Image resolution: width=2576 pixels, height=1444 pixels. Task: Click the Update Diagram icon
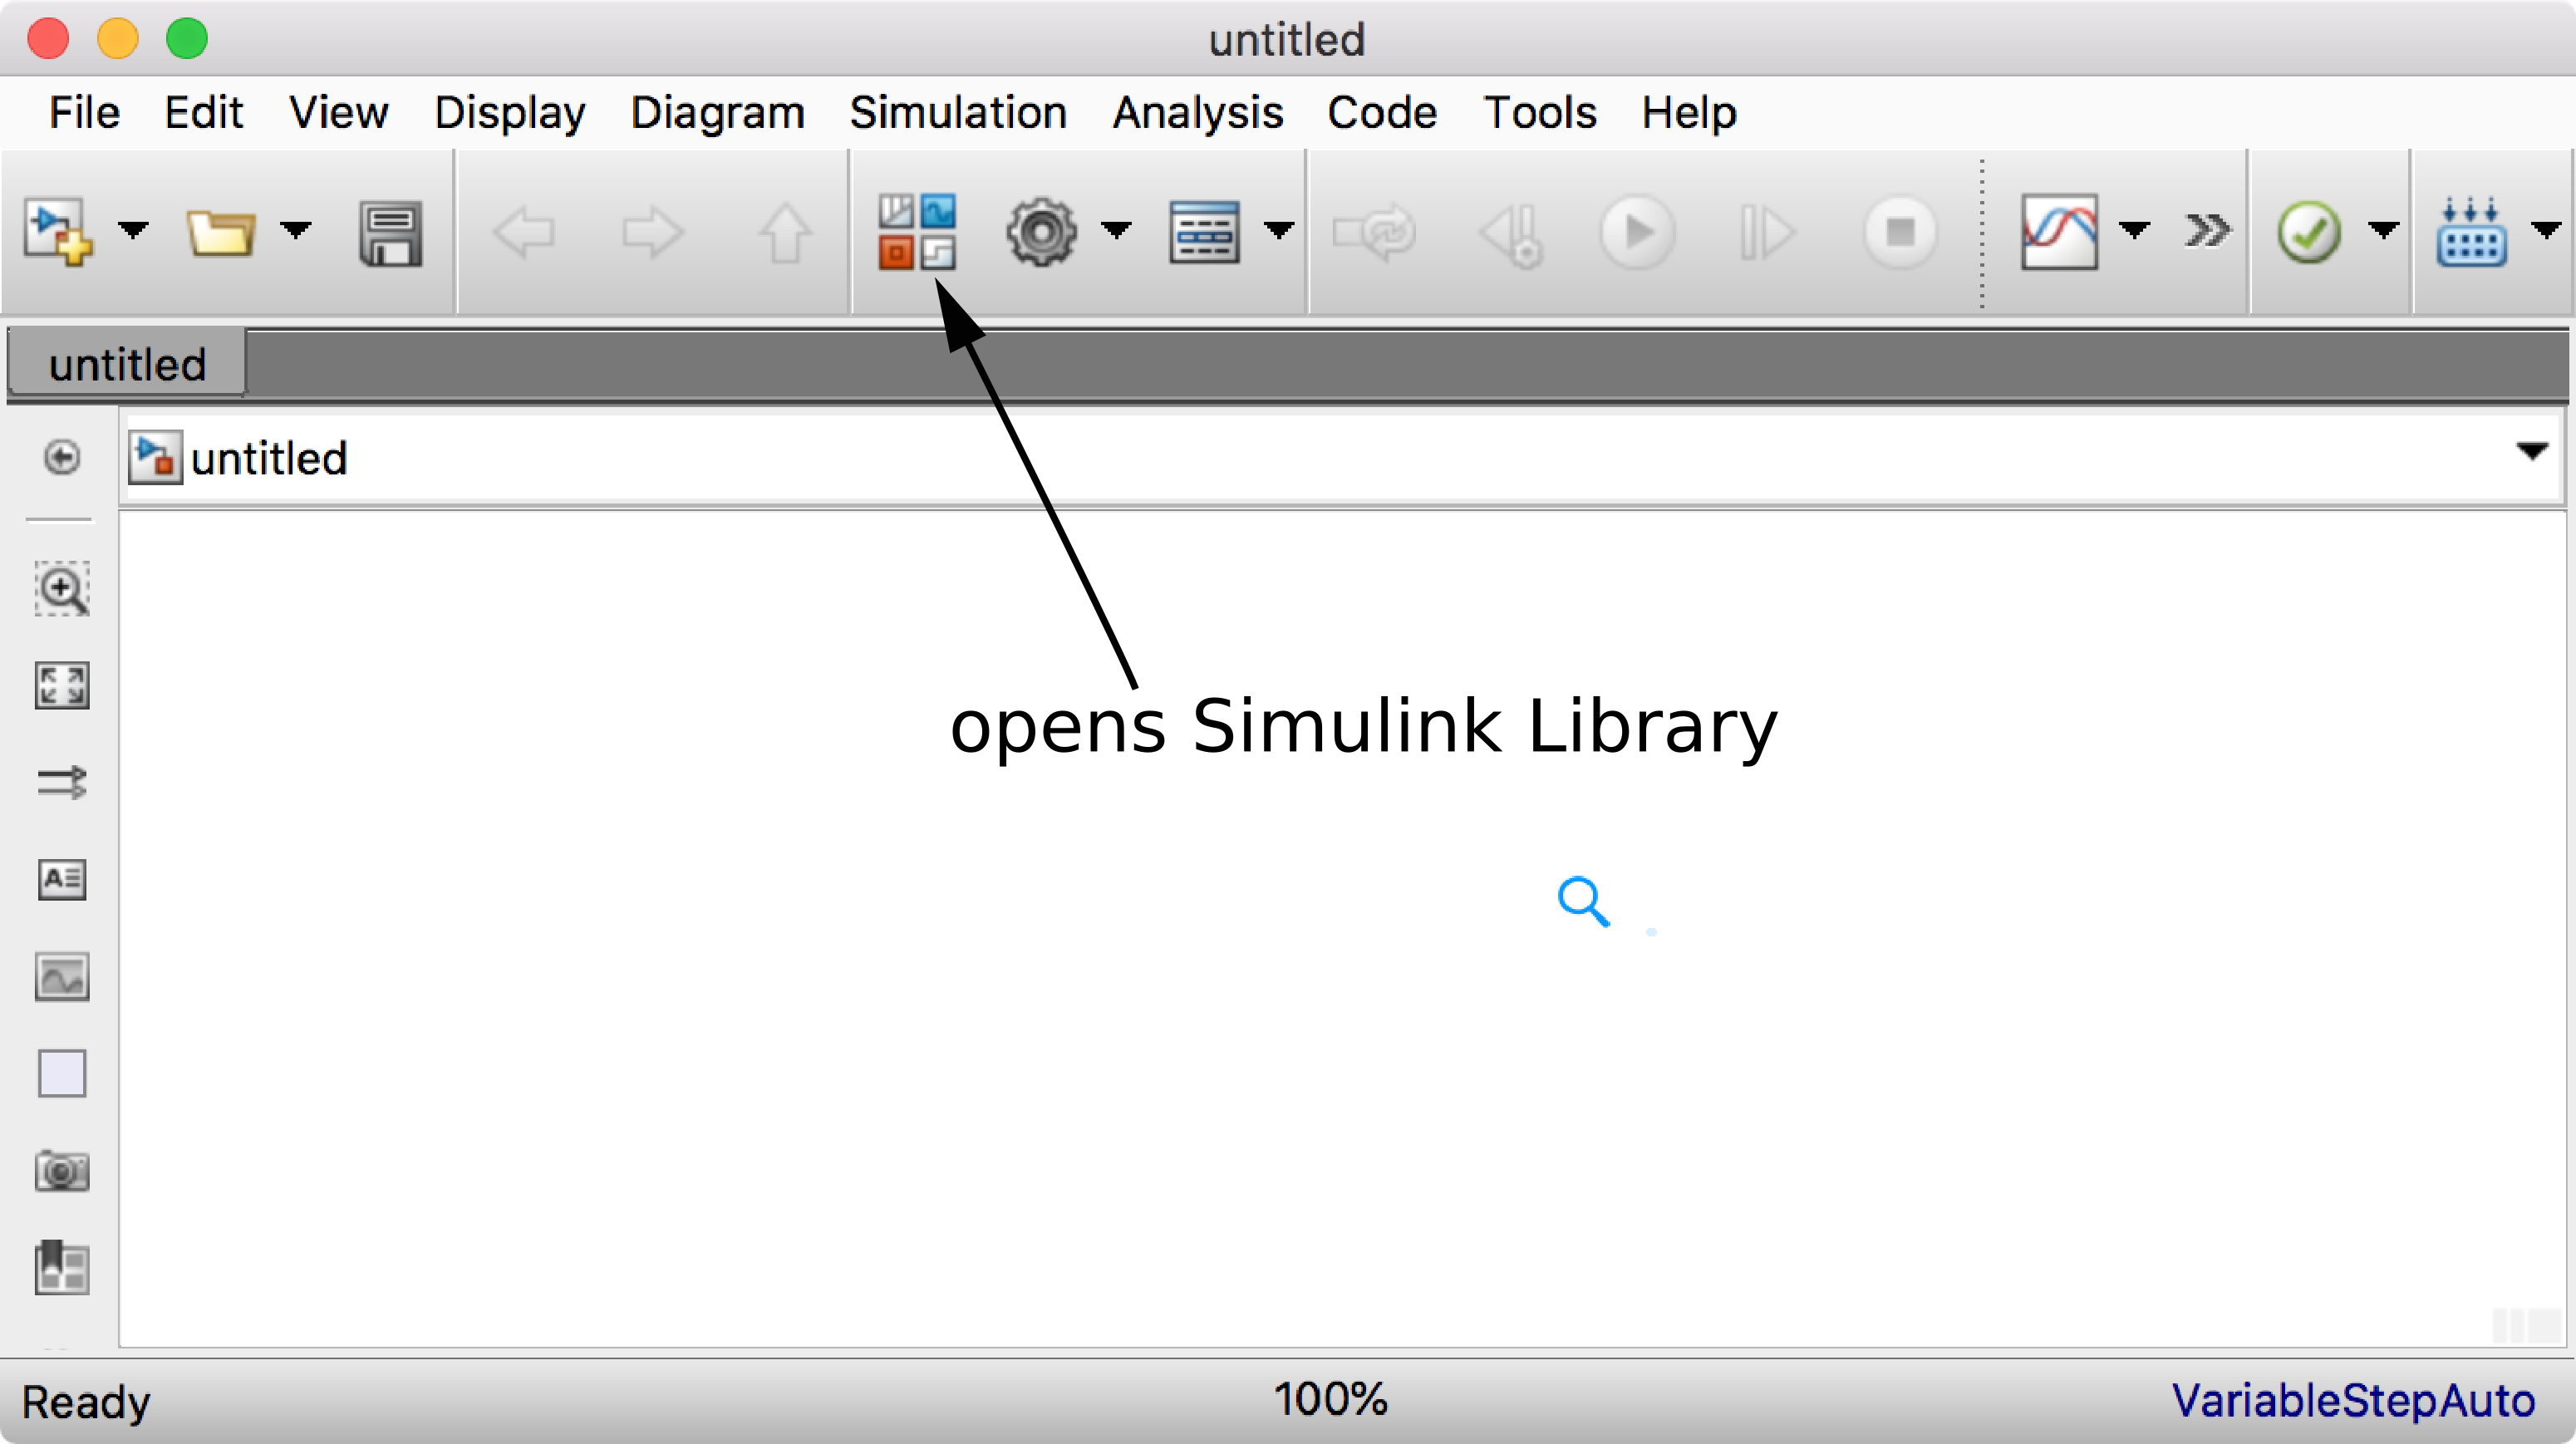tap(1375, 232)
